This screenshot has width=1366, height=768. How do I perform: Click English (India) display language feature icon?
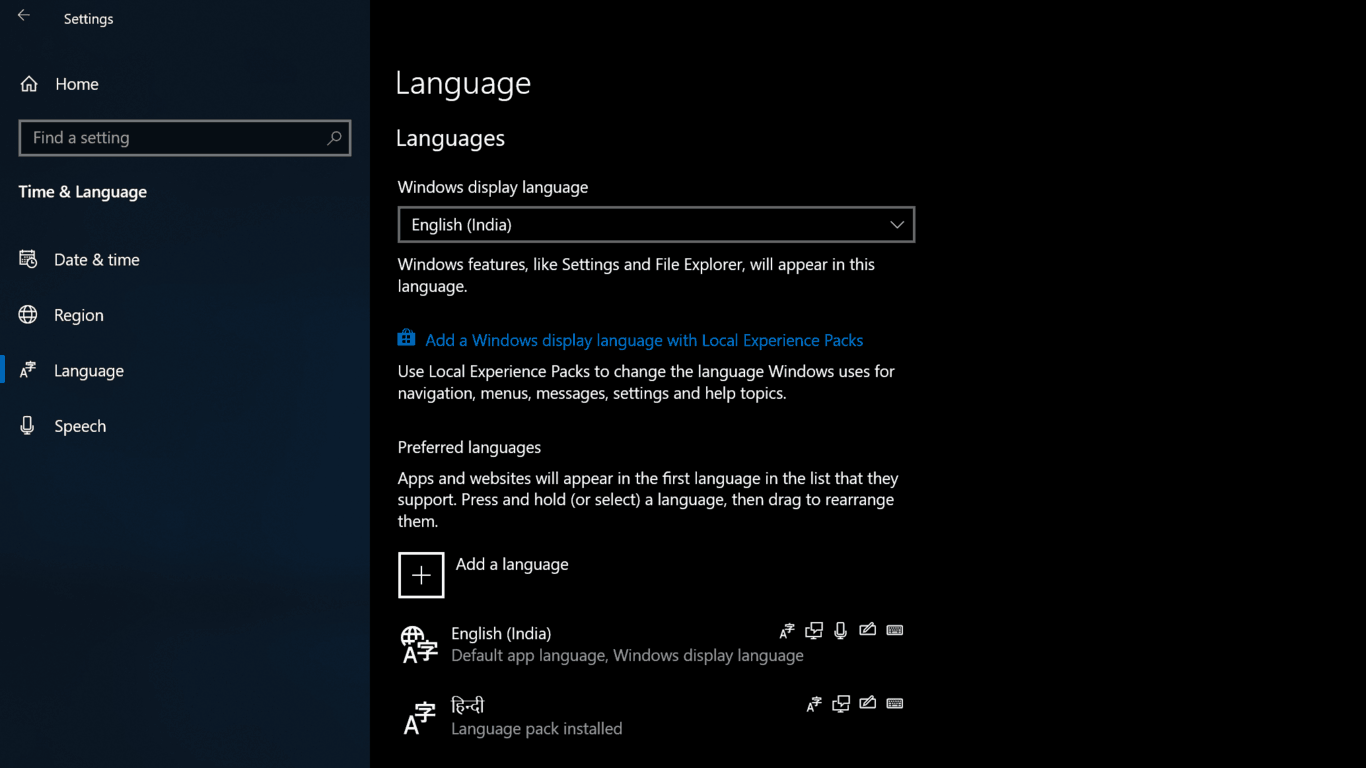(x=787, y=631)
